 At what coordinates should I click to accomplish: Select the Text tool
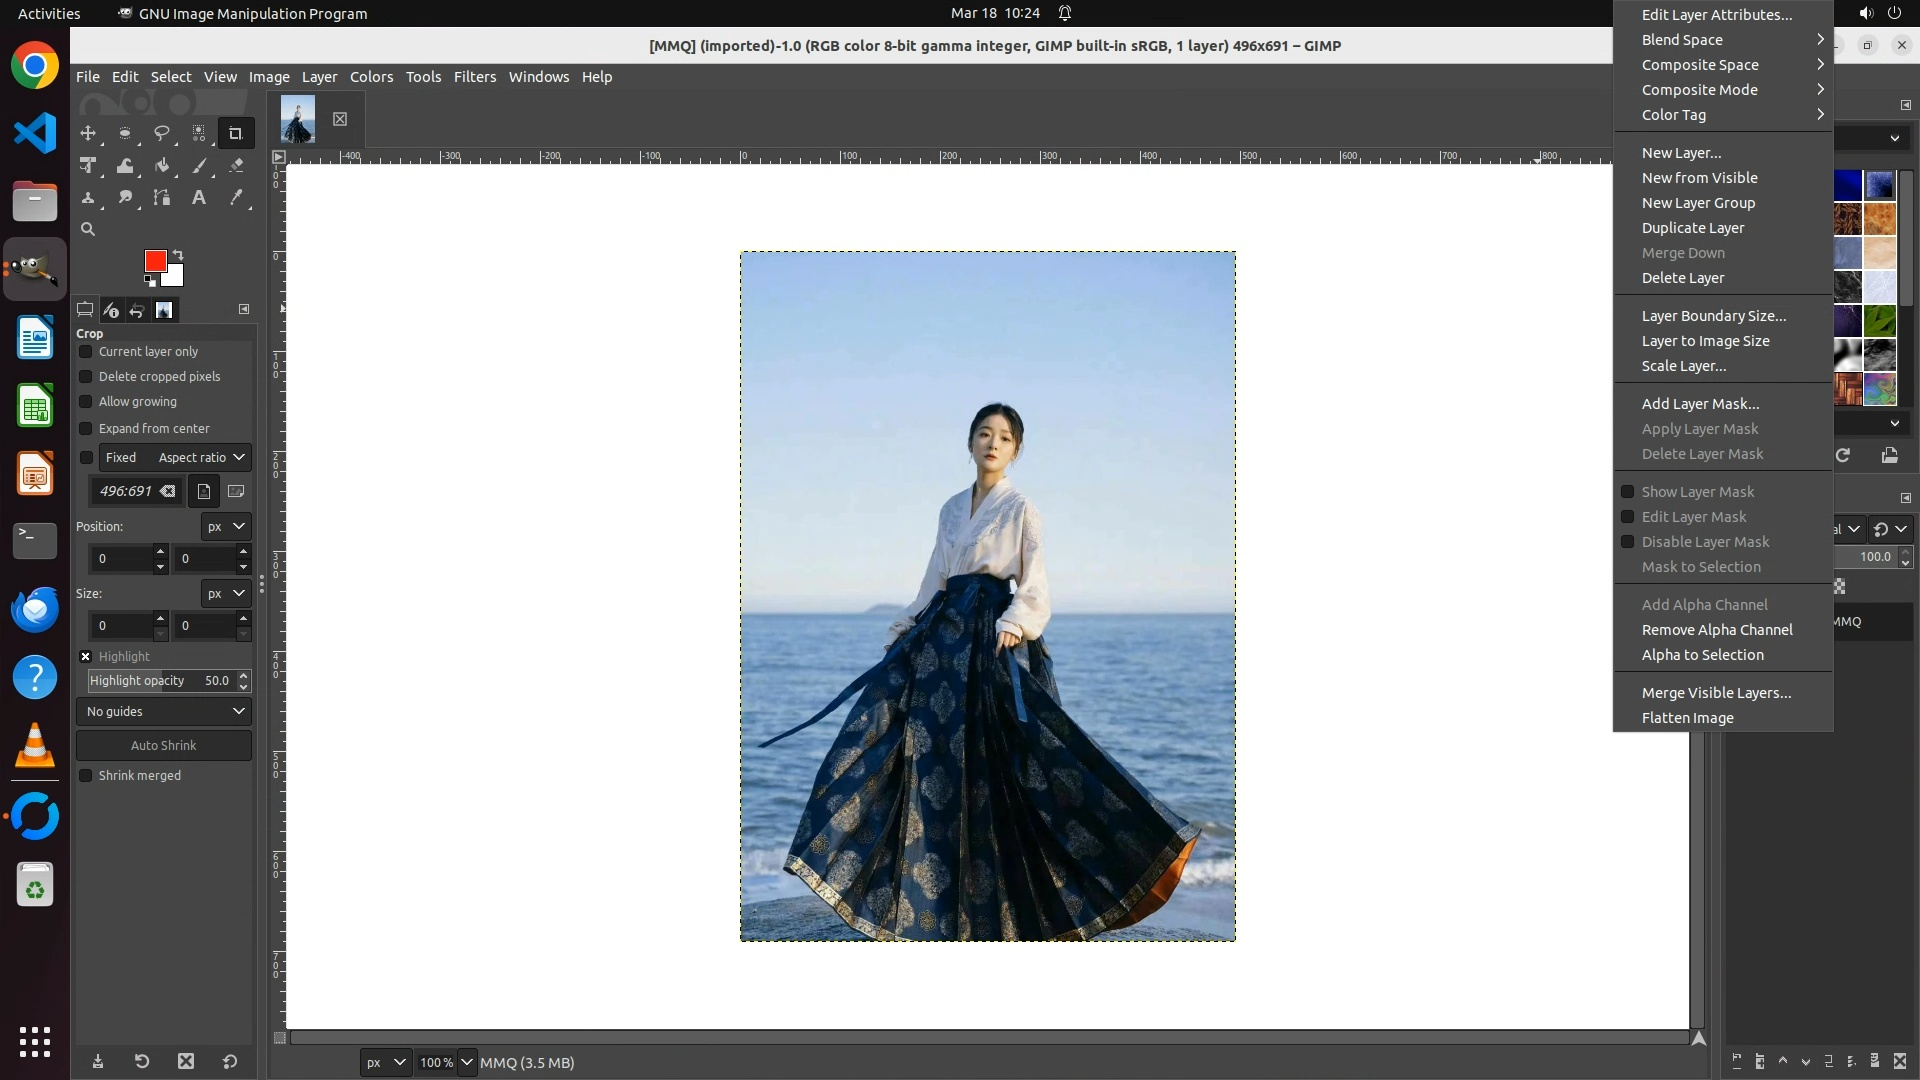coord(199,198)
